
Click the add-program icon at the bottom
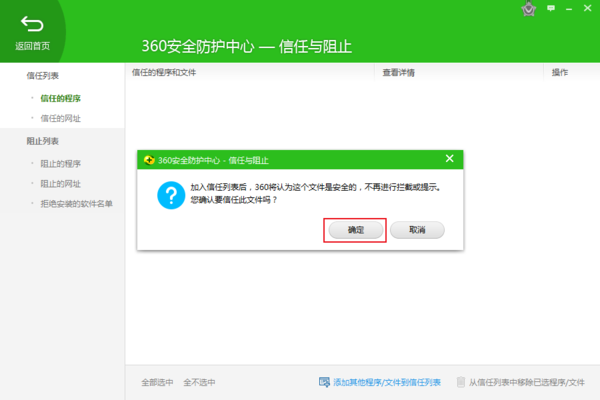[x=324, y=382]
